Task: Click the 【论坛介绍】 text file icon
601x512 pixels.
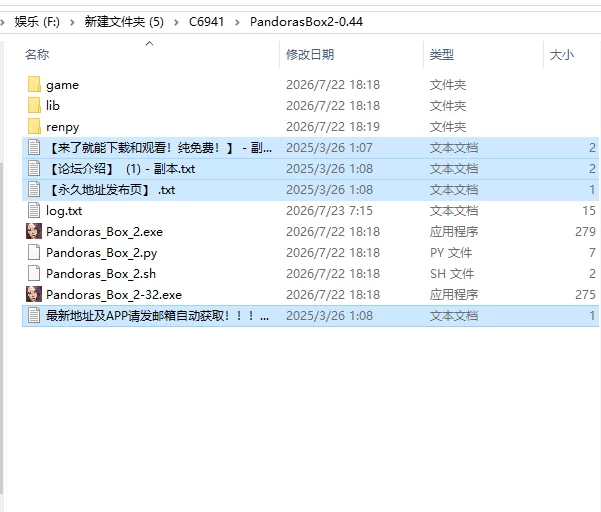Action: pyautogui.click(x=34, y=169)
